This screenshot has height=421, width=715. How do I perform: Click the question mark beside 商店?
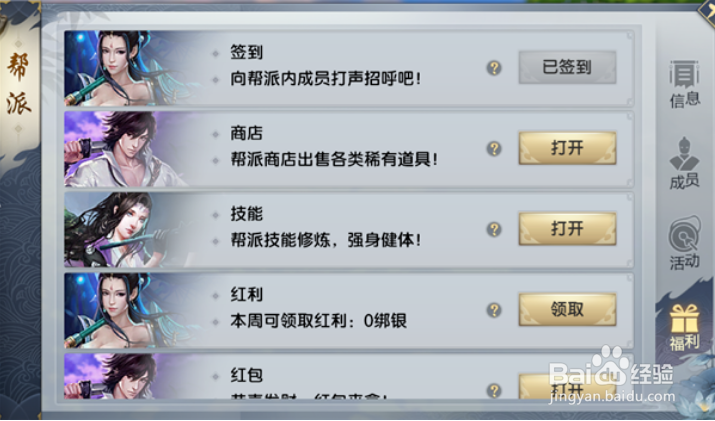pyautogui.click(x=494, y=149)
